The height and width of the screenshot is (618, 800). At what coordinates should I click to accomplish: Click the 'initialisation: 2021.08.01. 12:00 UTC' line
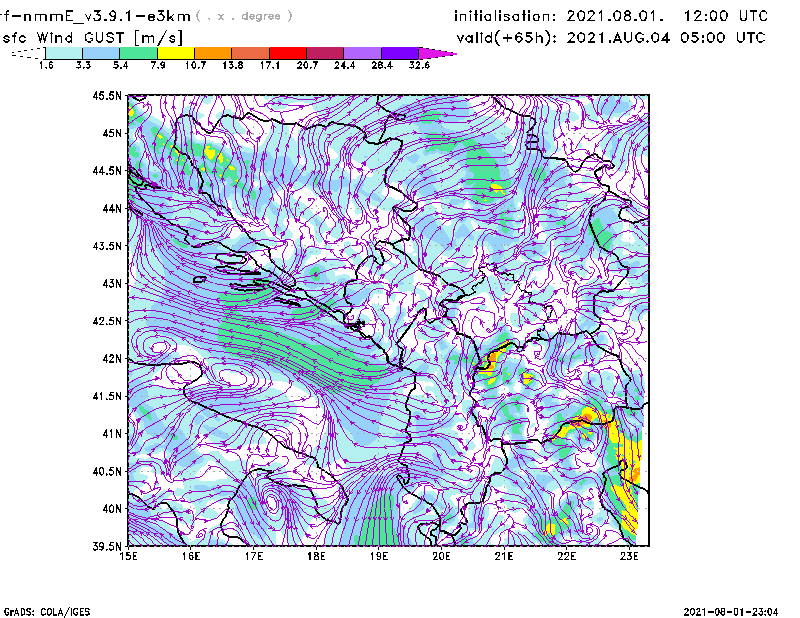pos(611,16)
